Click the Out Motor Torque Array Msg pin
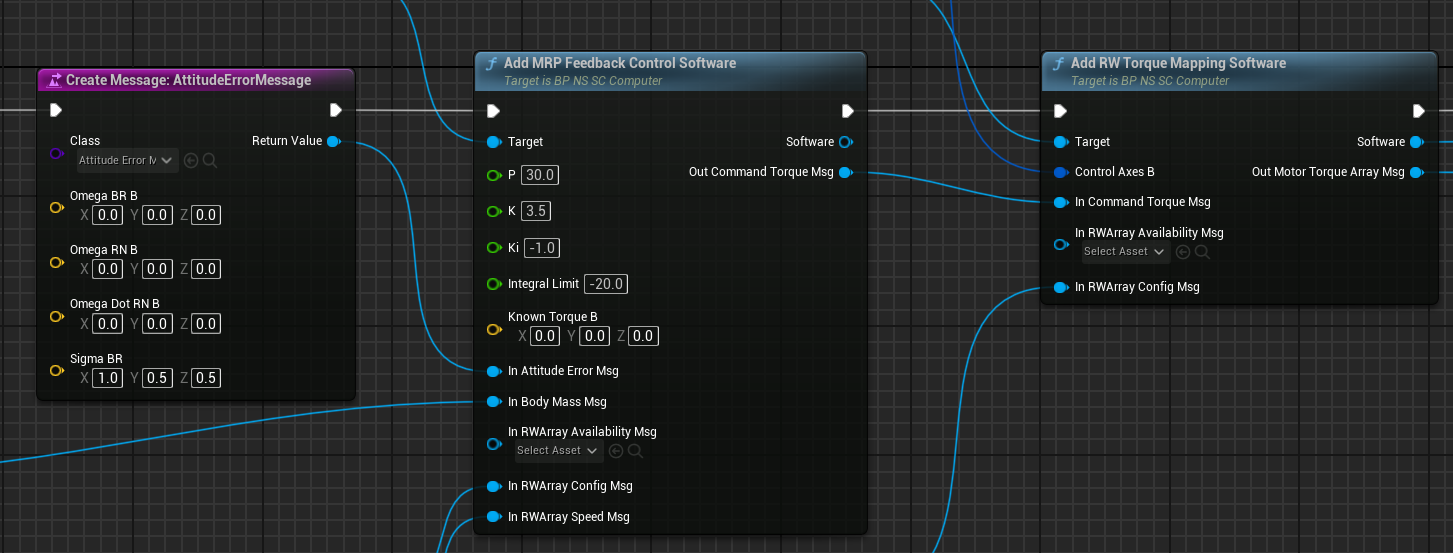This screenshot has width=1453, height=553. pos(1416,172)
